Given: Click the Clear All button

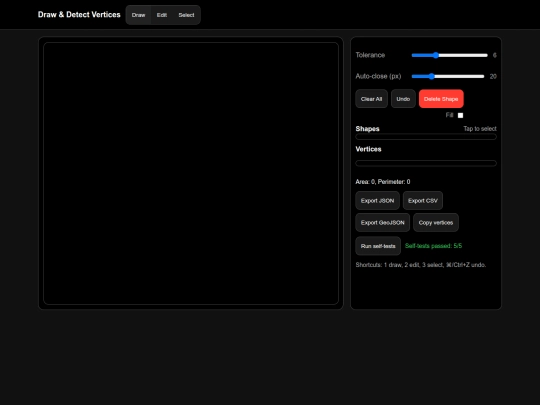Looking at the screenshot, I should (371, 99).
